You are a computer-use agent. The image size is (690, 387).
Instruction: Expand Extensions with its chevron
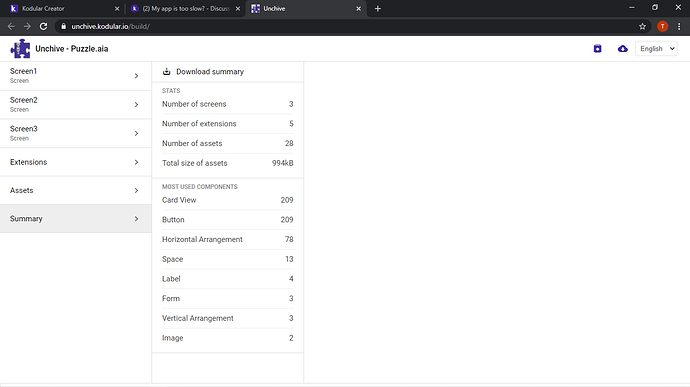(x=136, y=162)
